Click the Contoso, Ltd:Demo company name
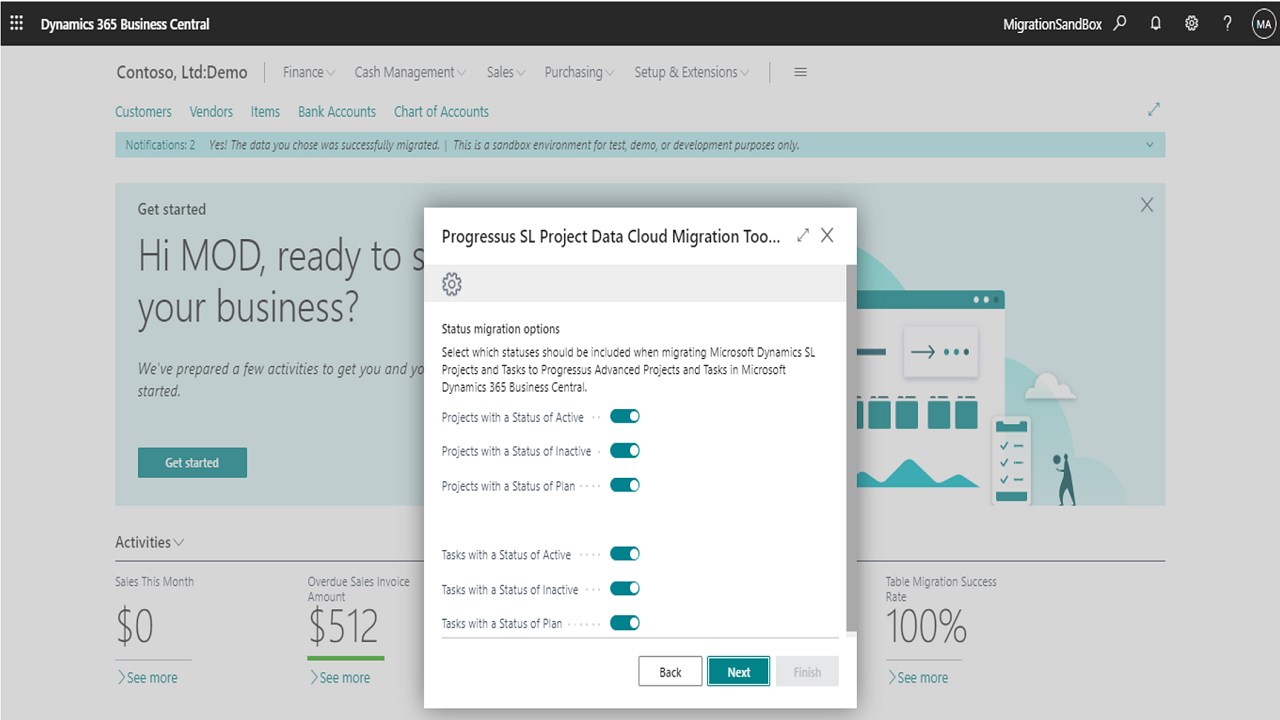This screenshot has width=1280, height=720. 182,72
